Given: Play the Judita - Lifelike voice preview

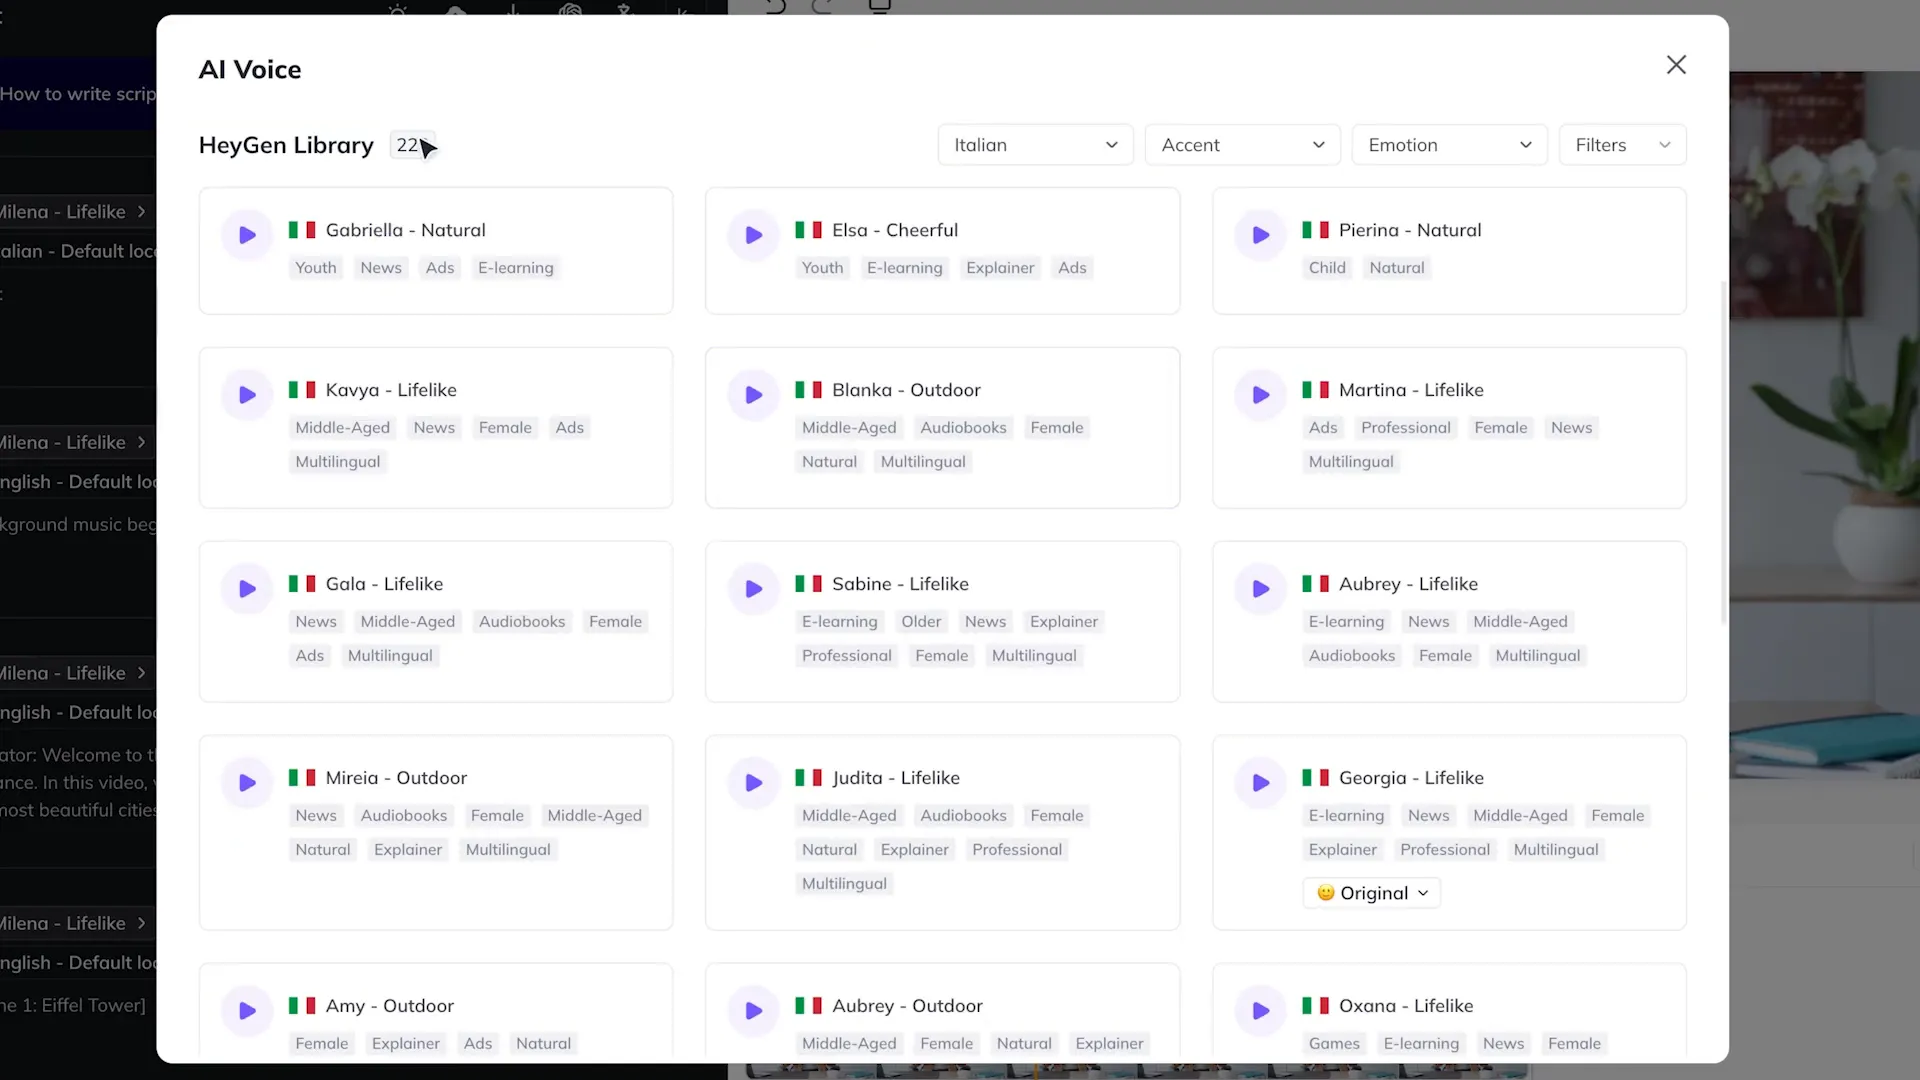Looking at the screenshot, I should coord(754,783).
